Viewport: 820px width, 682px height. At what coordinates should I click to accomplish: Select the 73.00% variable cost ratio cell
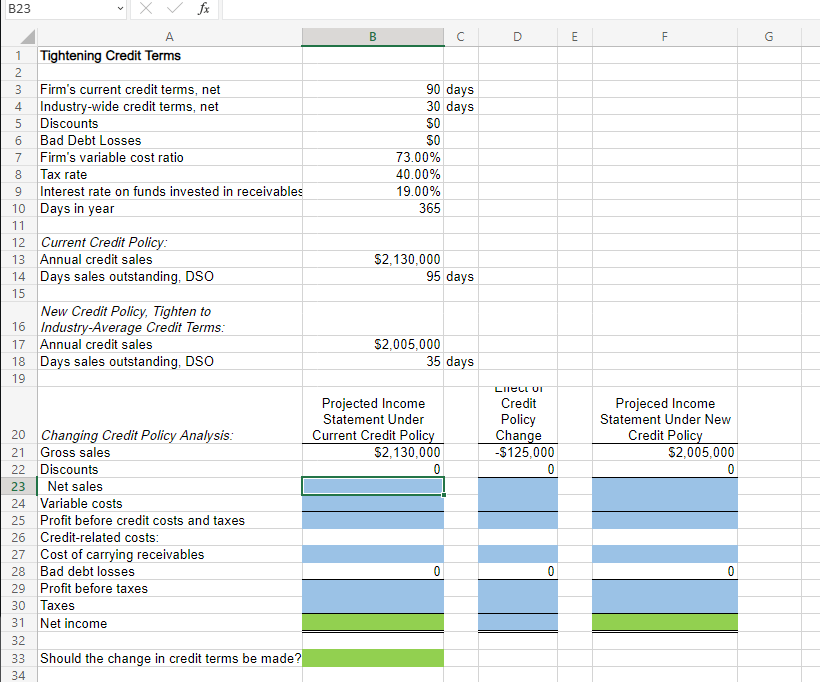[x=372, y=157]
